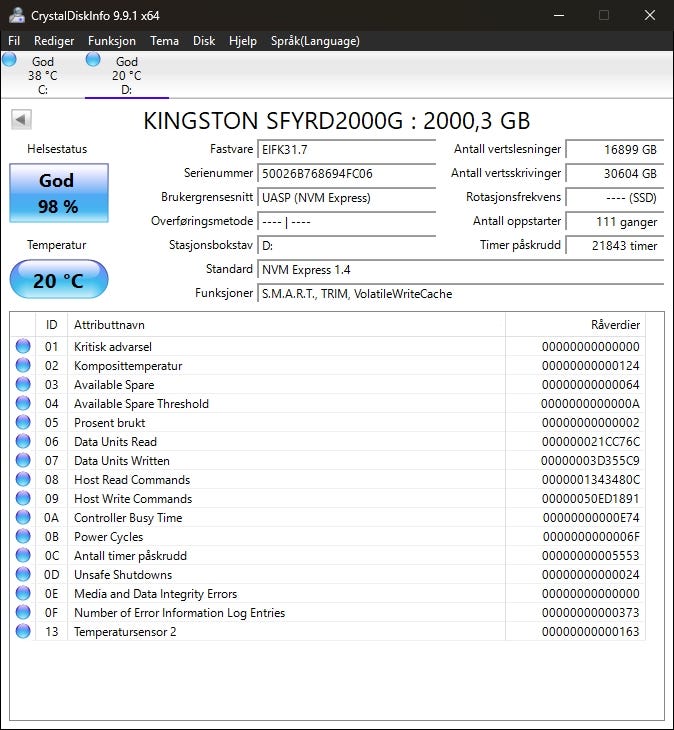Image resolution: width=674 pixels, height=730 pixels.
Task: Click raw value 0000000005553
Action: (x=591, y=555)
